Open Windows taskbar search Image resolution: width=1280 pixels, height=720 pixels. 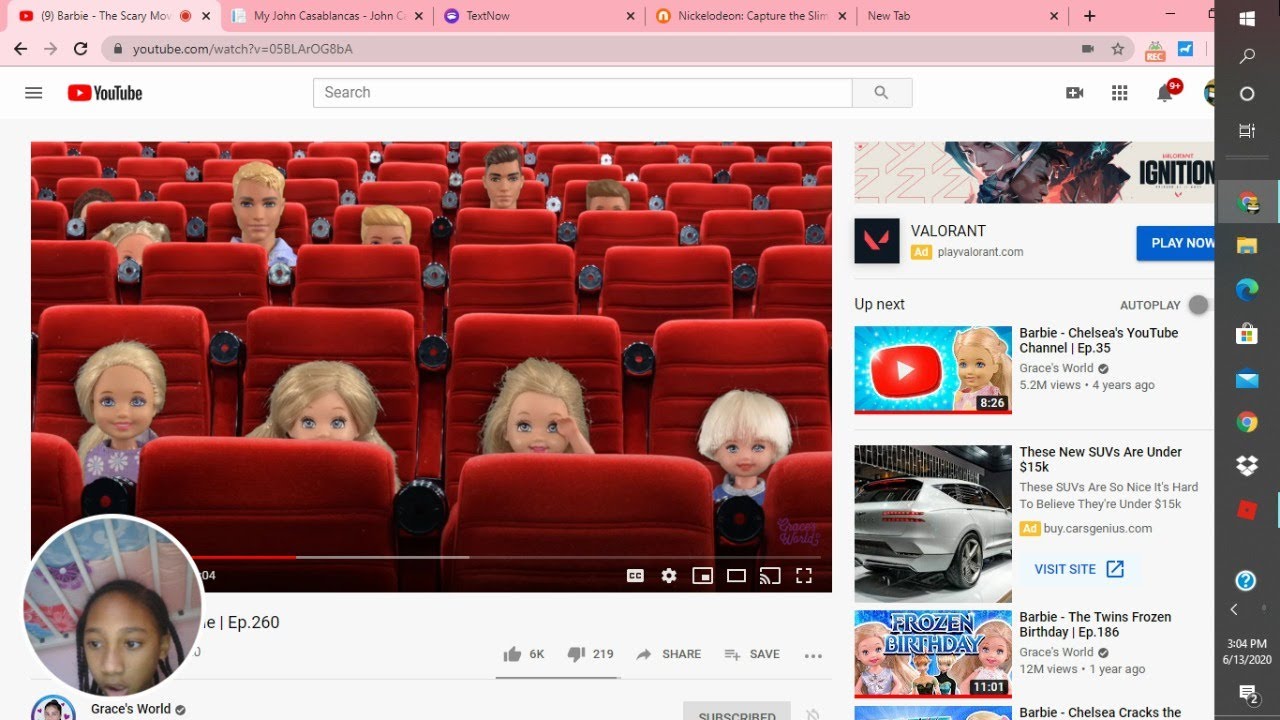(x=1247, y=56)
